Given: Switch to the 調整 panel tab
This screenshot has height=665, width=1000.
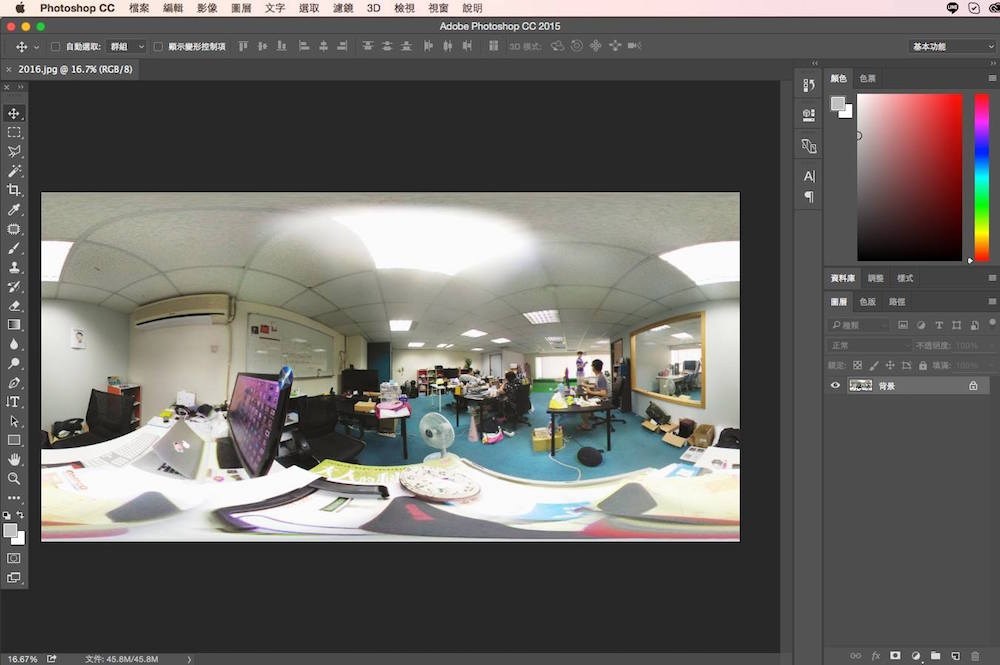Looking at the screenshot, I should pyautogui.click(x=876, y=278).
